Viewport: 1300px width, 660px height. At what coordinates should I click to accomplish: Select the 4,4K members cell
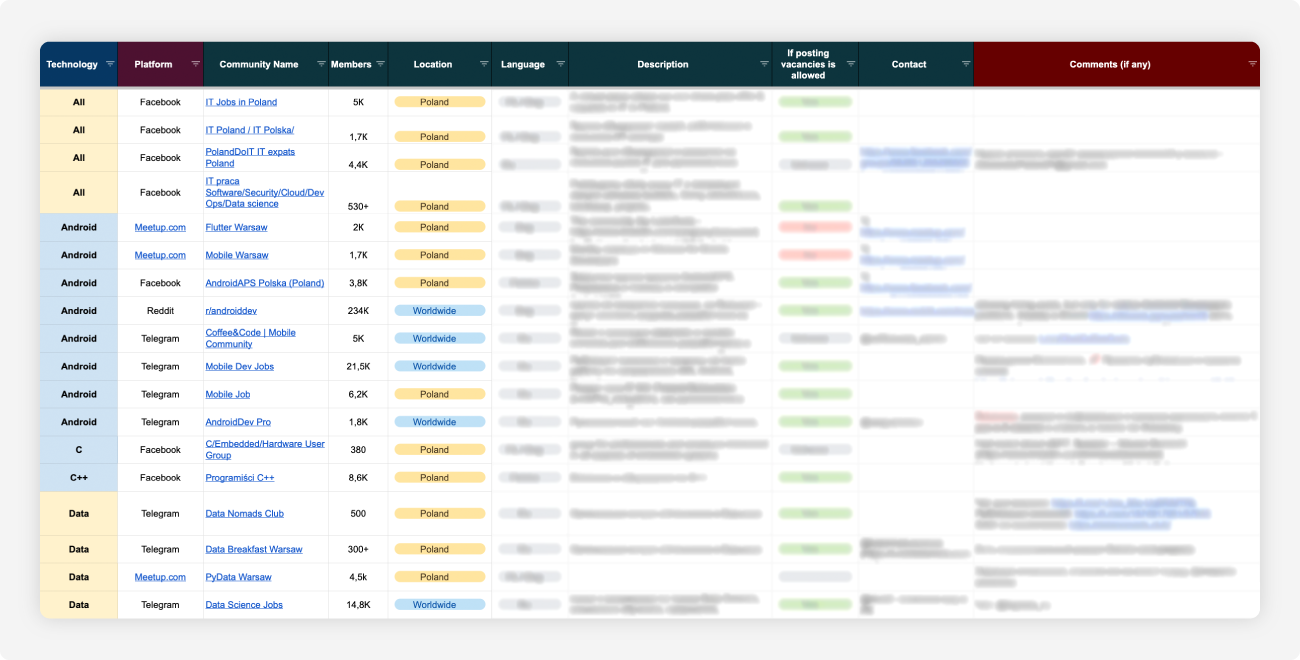pyautogui.click(x=358, y=157)
